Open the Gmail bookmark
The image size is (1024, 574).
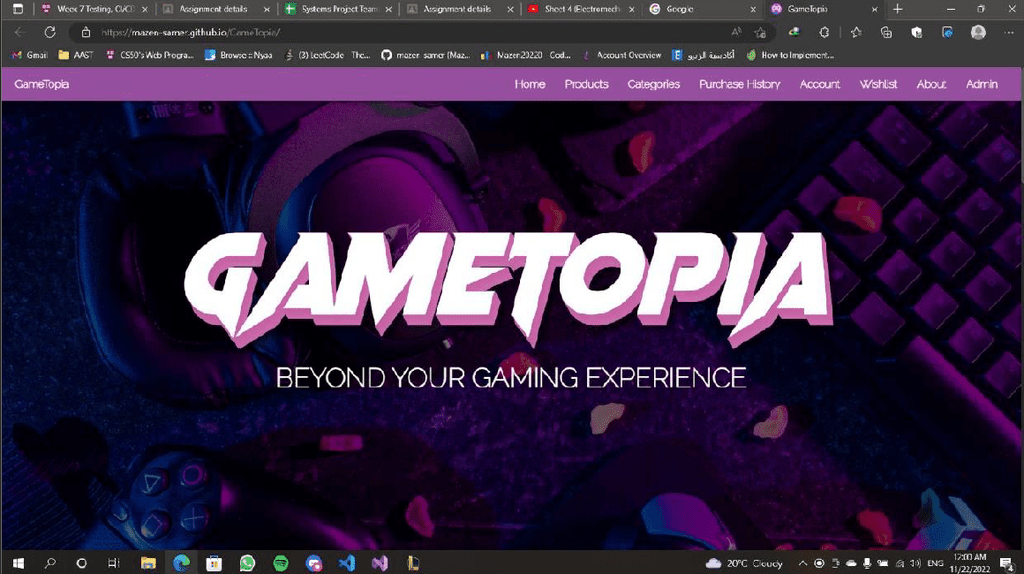tap(30, 55)
